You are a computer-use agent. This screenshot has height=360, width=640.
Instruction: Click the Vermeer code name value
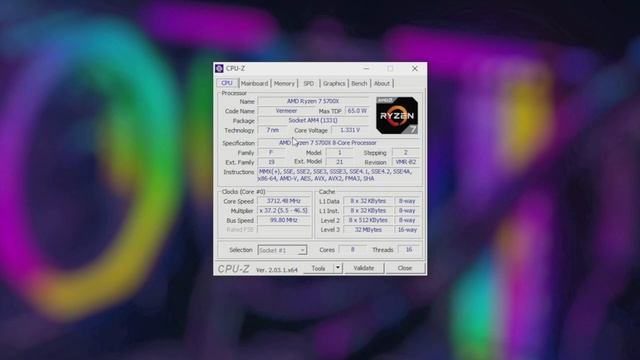click(286, 111)
